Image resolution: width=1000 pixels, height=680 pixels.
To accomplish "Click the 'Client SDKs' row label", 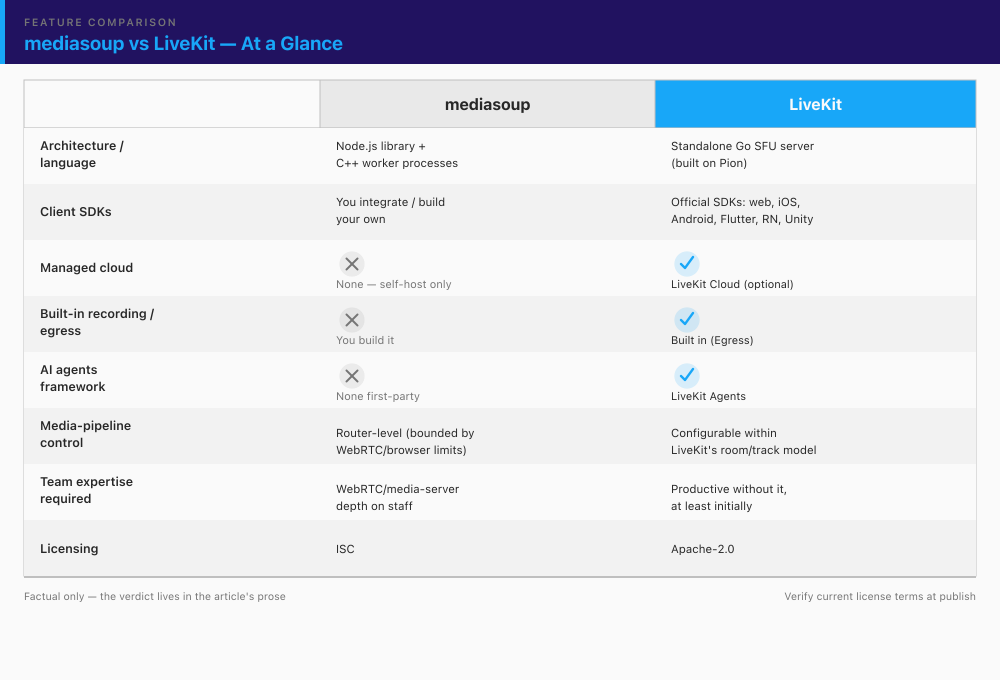I will pyautogui.click(x=75, y=212).
